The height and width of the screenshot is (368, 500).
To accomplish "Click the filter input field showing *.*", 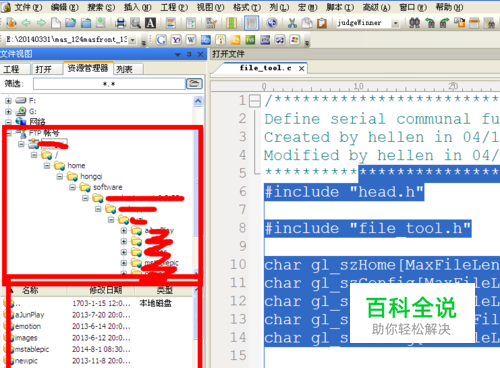I will click(109, 84).
